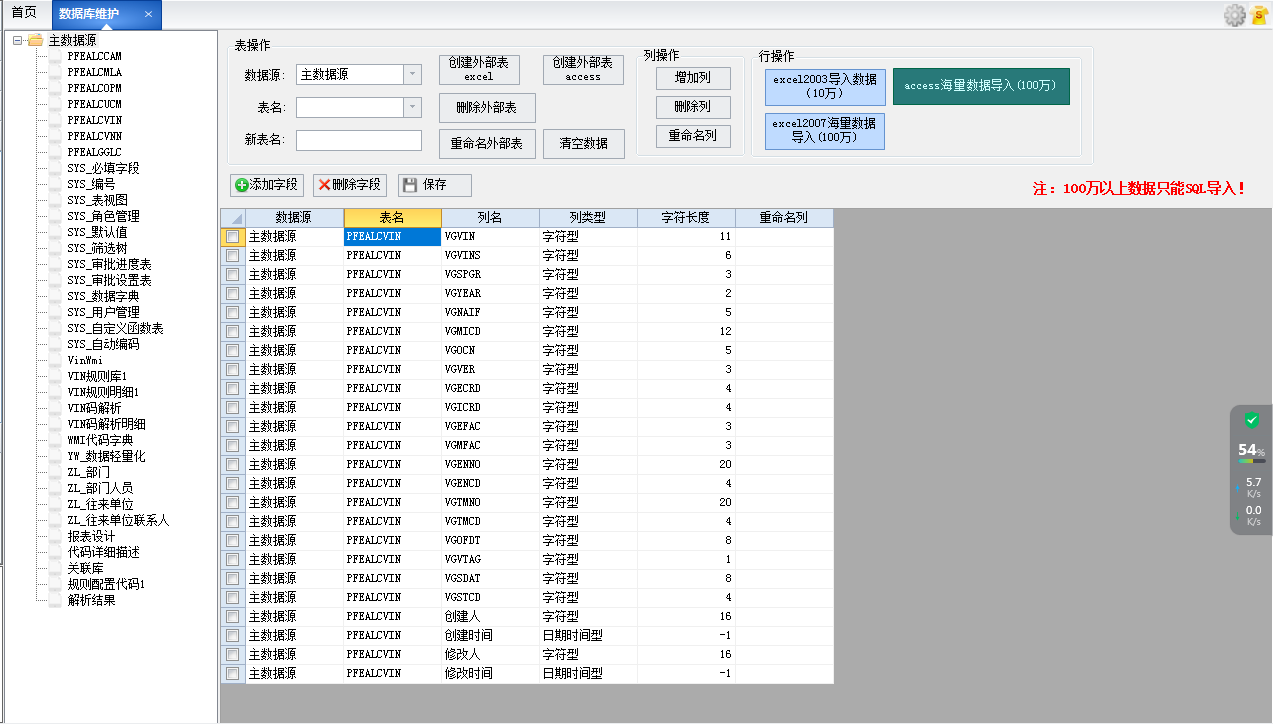Click the 删除列 button
Viewport: 1273px width, 724px height.
693,107
